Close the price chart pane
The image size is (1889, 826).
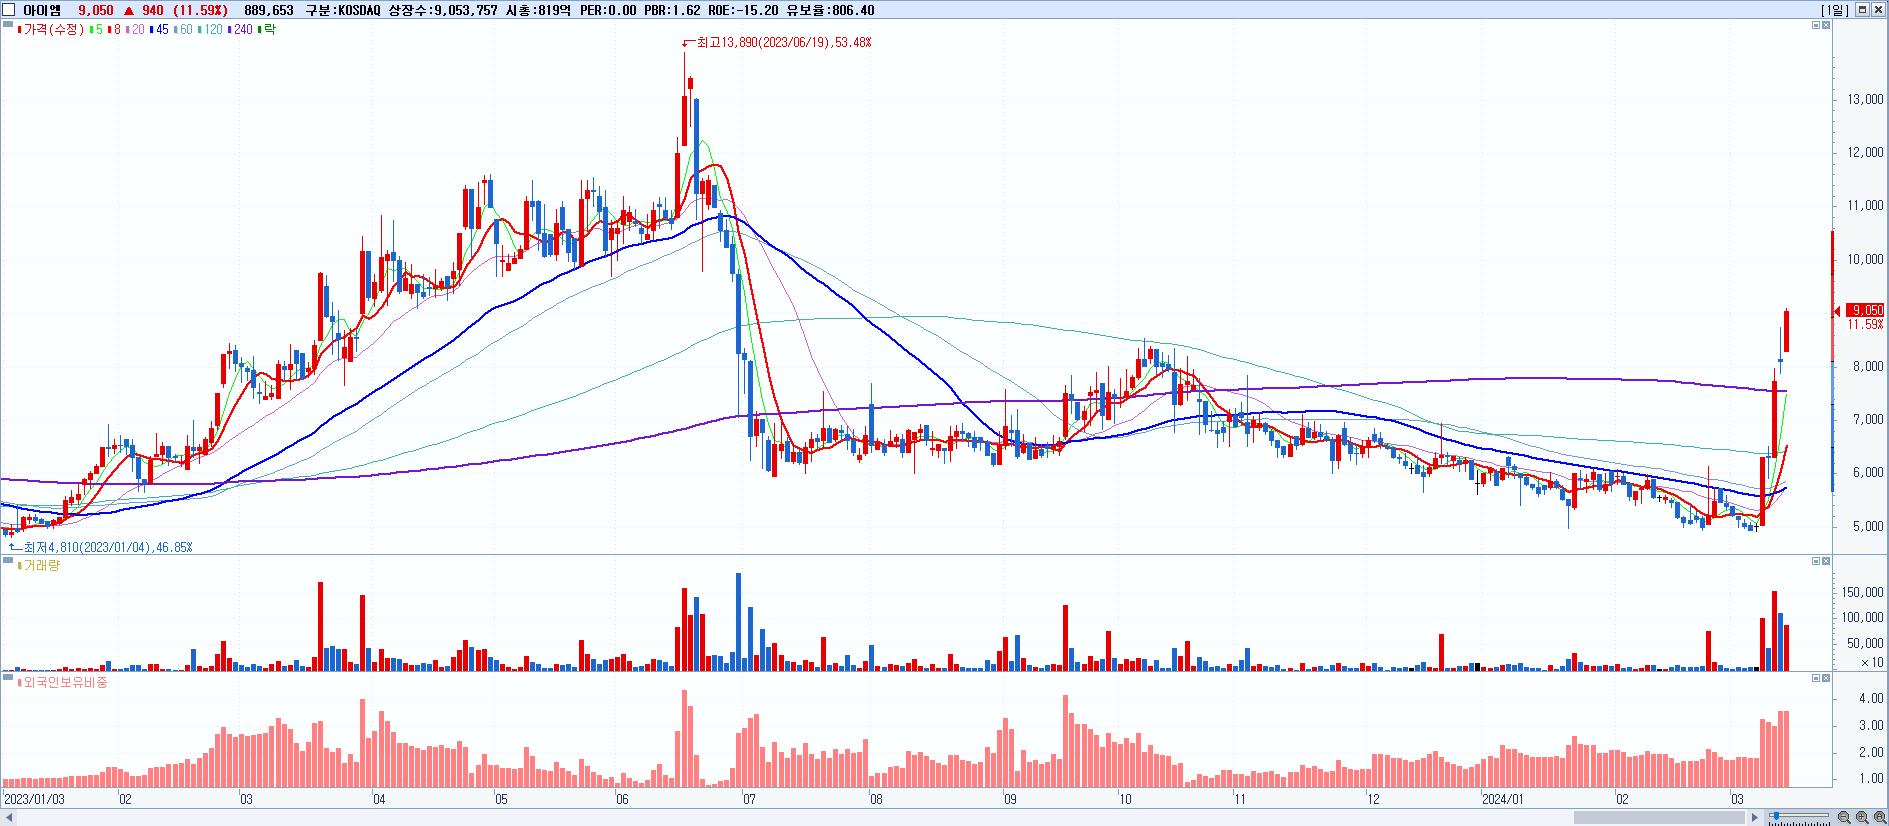click(x=1826, y=25)
